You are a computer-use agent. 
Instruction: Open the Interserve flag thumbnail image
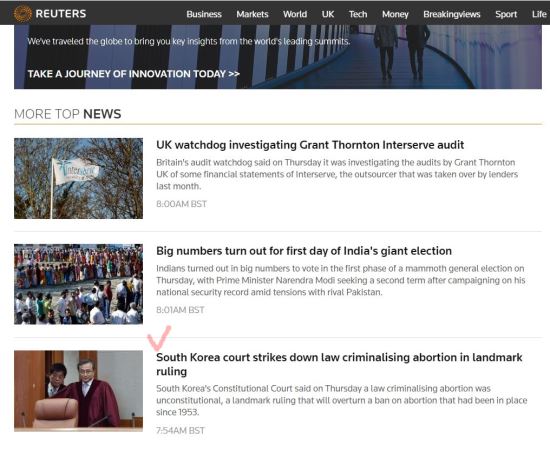point(79,178)
